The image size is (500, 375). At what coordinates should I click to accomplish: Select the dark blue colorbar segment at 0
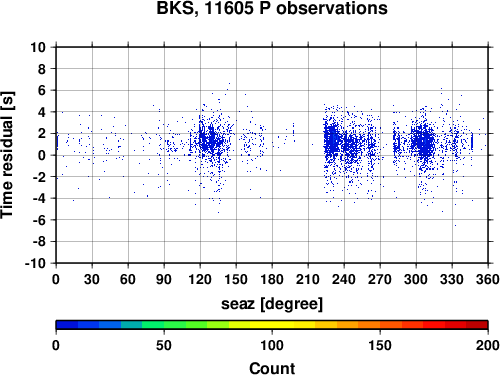(67, 325)
